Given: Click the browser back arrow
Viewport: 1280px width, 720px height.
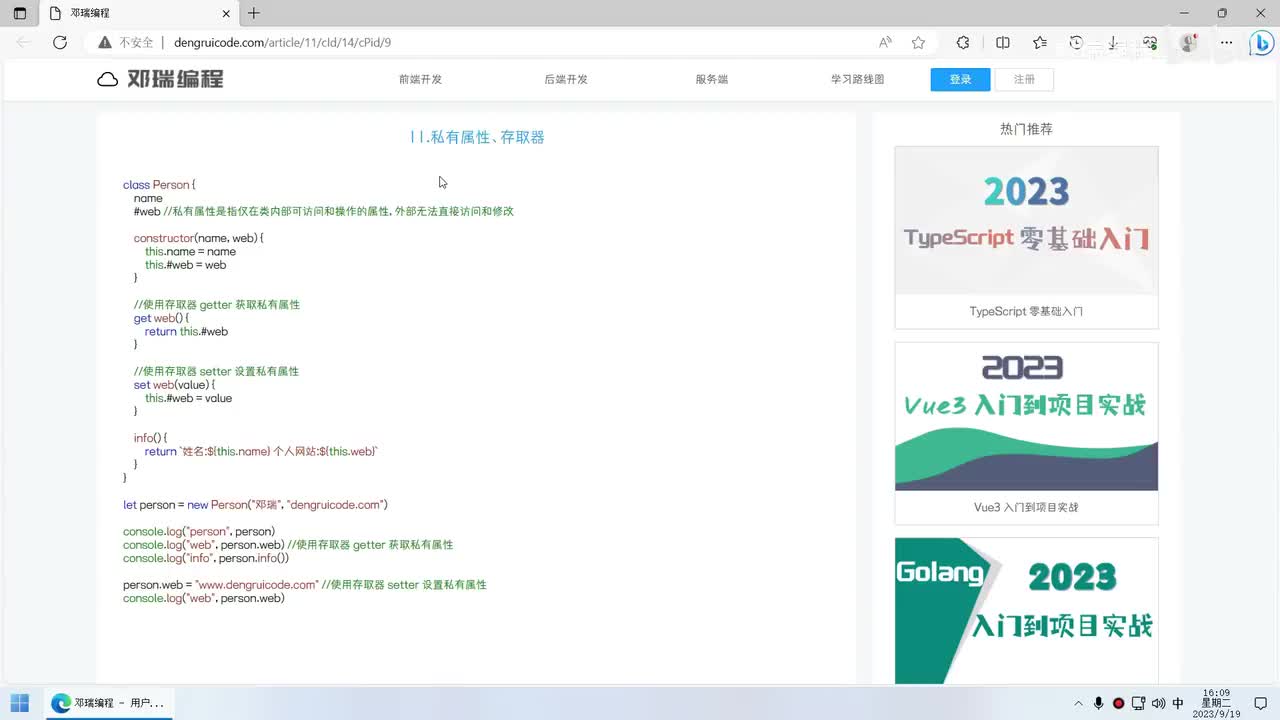Looking at the screenshot, I should click(x=24, y=42).
